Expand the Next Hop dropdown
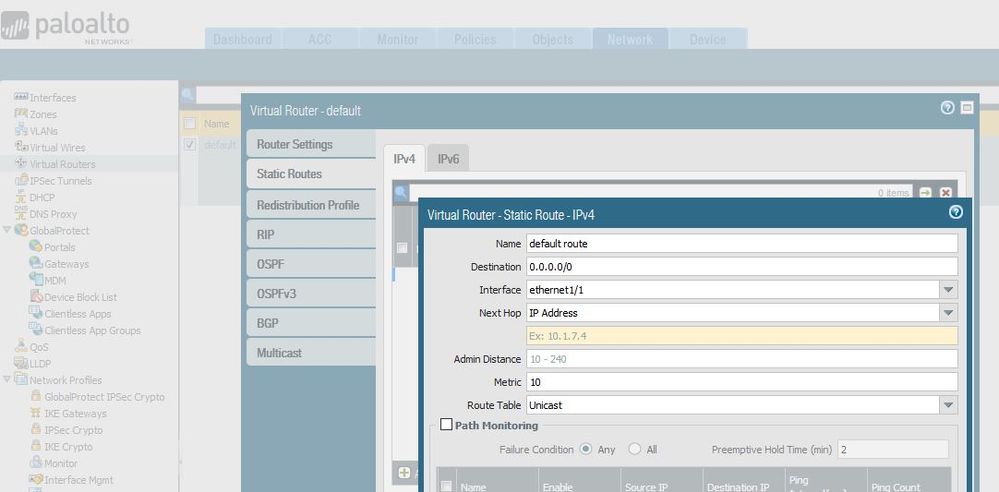This screenshot has height=492, width=999. (x=948, y=313)
